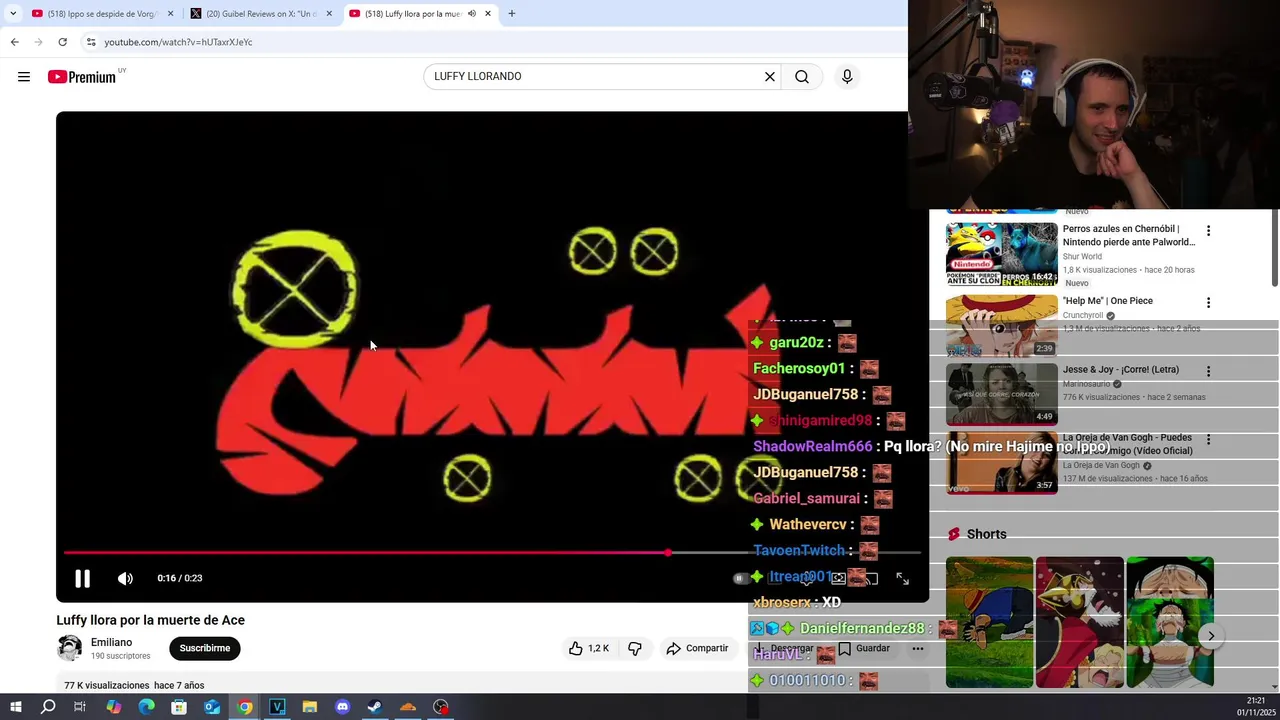Start voice search with microphone icon

pyautogui.click(x=847, y=77)
